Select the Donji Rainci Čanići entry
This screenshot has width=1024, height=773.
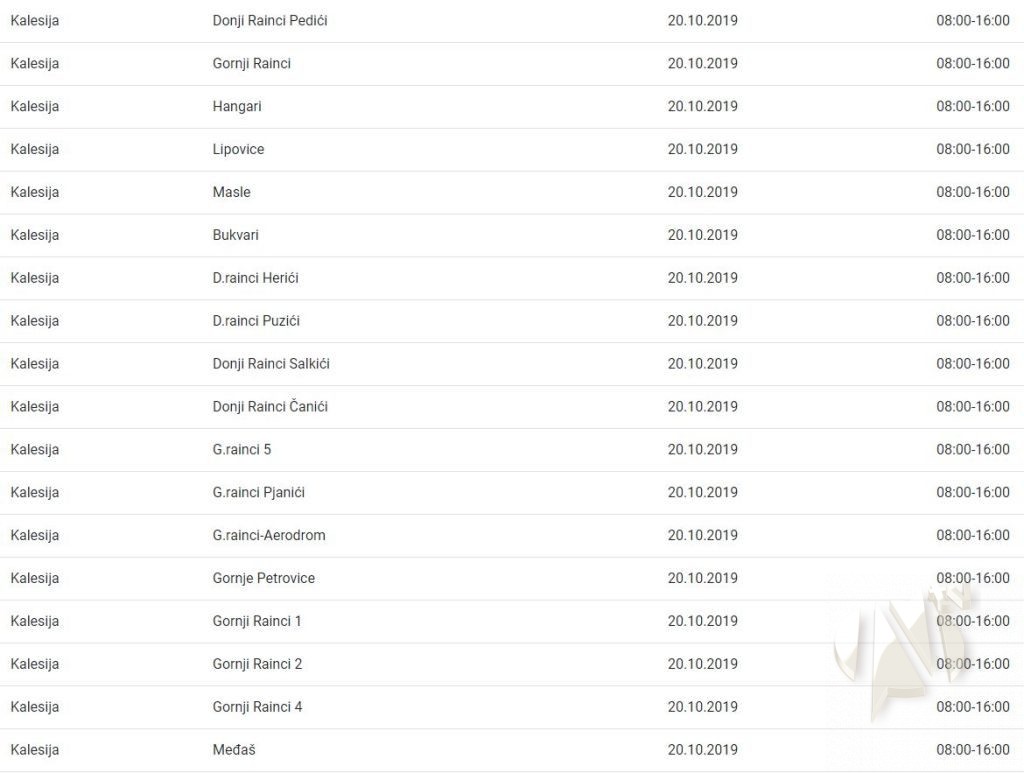270,407
